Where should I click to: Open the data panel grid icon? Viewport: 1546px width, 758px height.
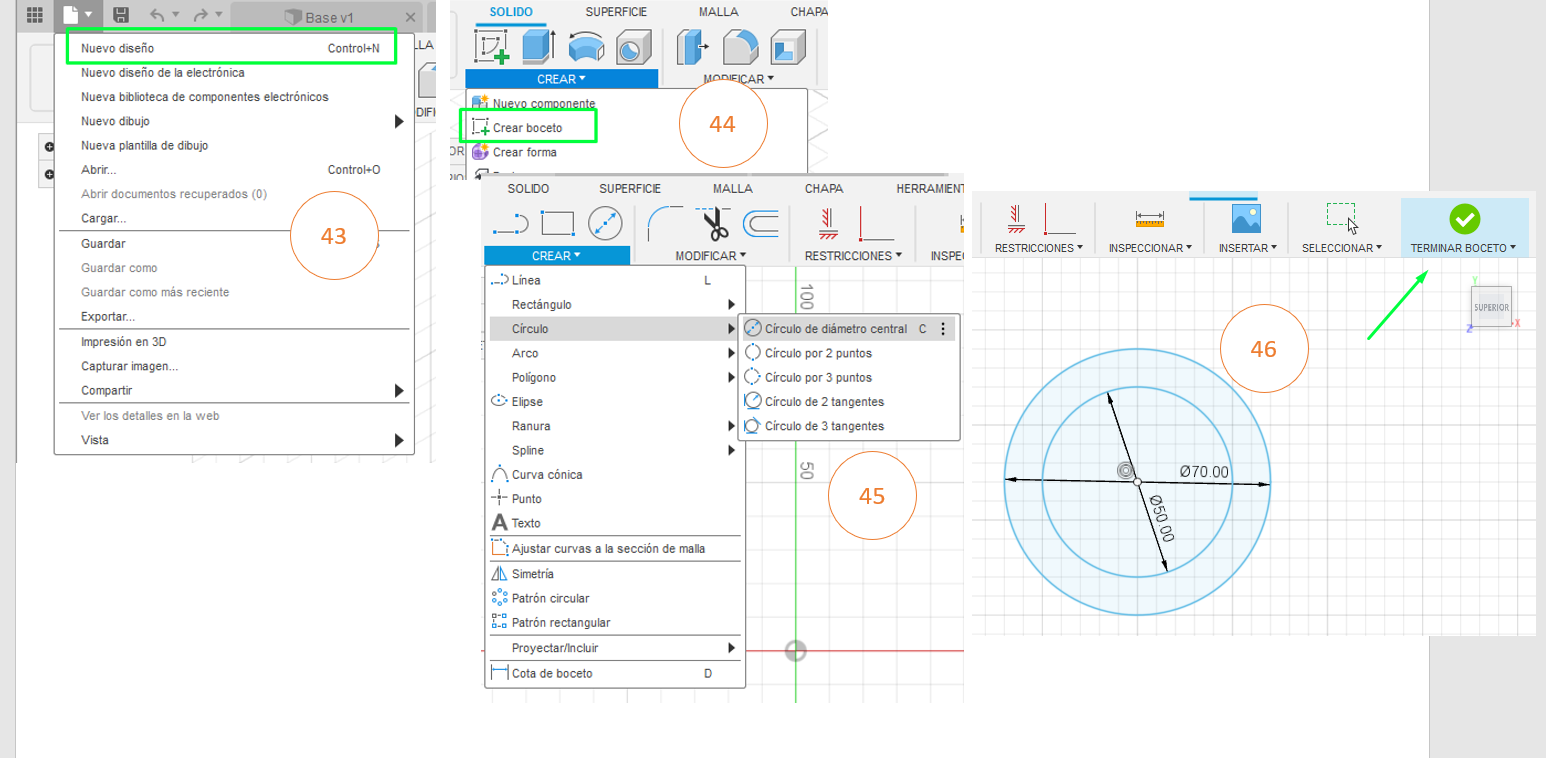(34, 15)
